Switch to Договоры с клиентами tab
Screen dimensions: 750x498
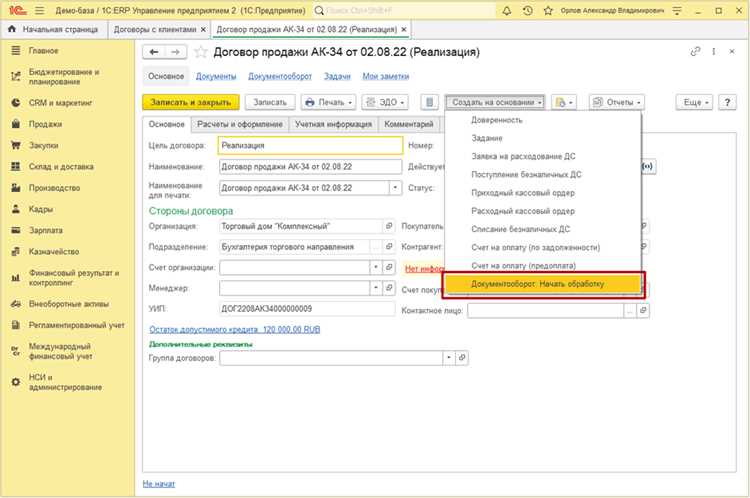tap(154, 29)
